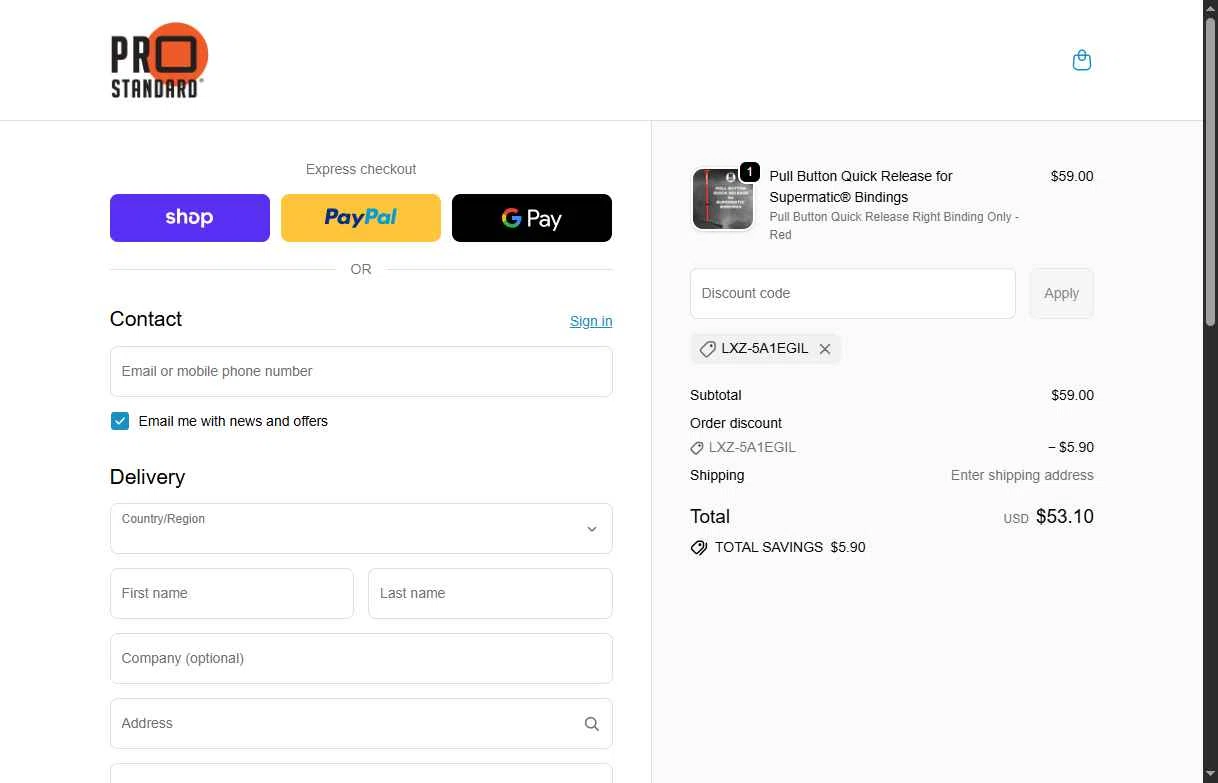Focus the Discount code field
1218x783 pixels.
[x=853, y=293]
